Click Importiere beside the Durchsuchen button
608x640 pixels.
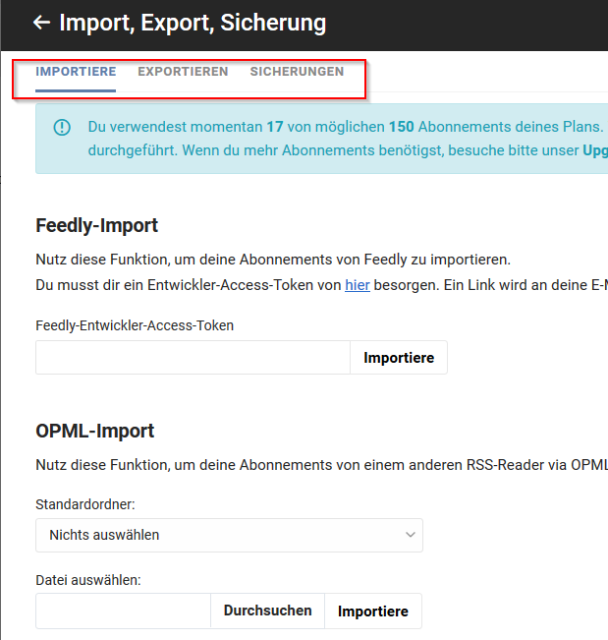pyautogui.click(x=373, y=611)
